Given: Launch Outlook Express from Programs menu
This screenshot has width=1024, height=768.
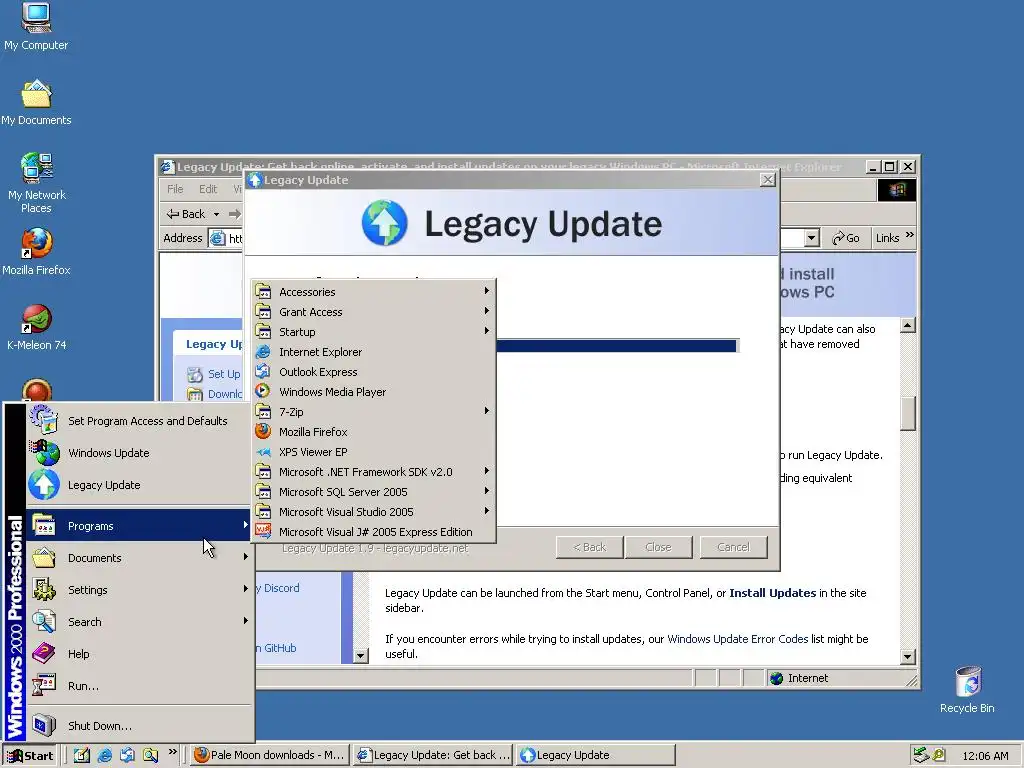Looking at the screenshot, I should coord(374,372).
